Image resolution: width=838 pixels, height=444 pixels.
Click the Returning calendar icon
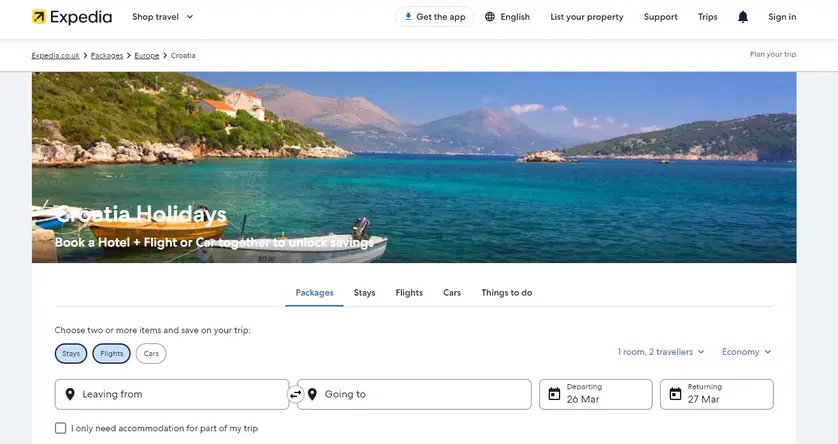(675, 394)
